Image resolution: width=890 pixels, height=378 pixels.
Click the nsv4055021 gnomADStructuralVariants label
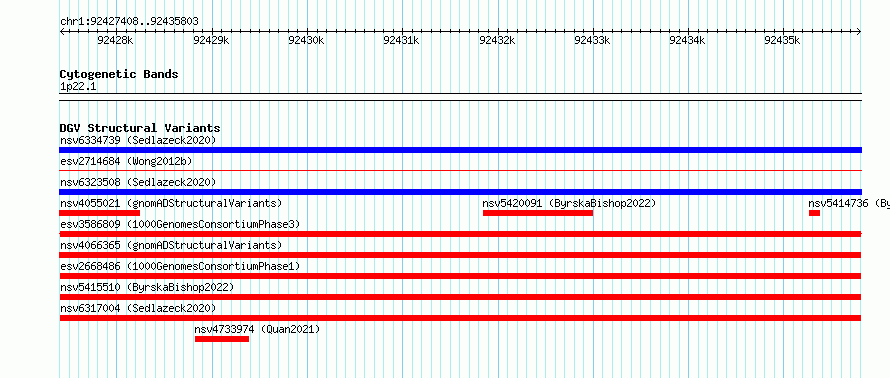pyautogui.click(x=171, y=203)
